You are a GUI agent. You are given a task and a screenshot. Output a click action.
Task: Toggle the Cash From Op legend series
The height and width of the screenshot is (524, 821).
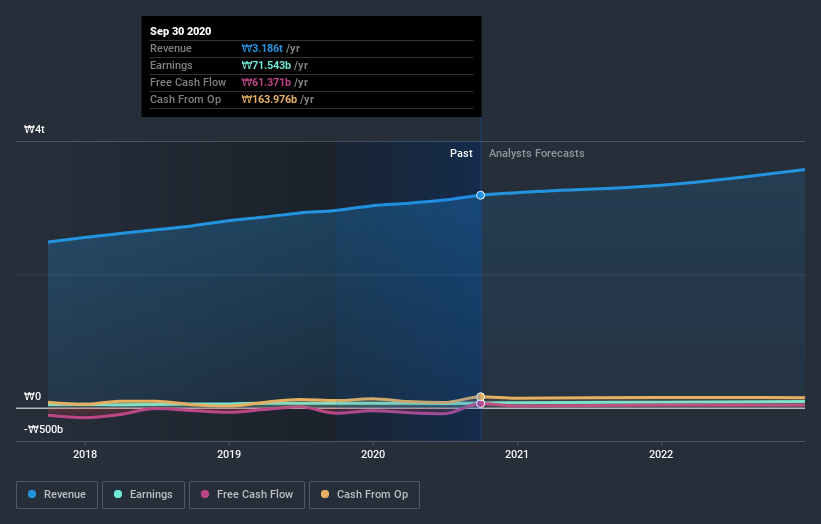364,495
